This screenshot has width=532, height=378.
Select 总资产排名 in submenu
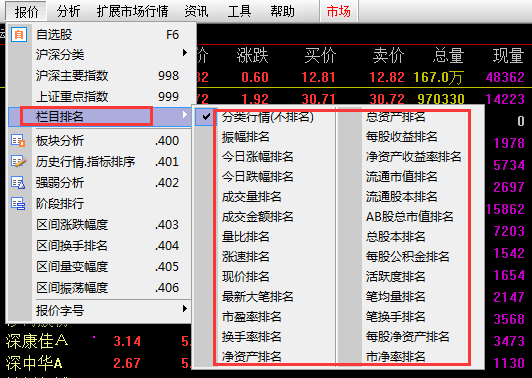pos(395,117)
